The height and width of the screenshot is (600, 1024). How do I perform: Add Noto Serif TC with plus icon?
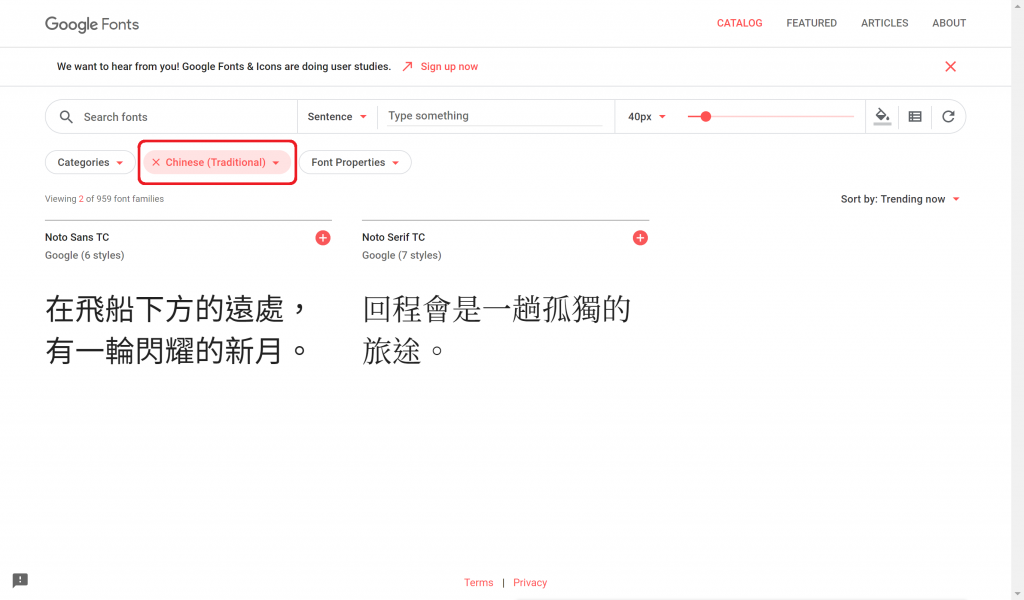pyautogui.click(x=640, y=238)
